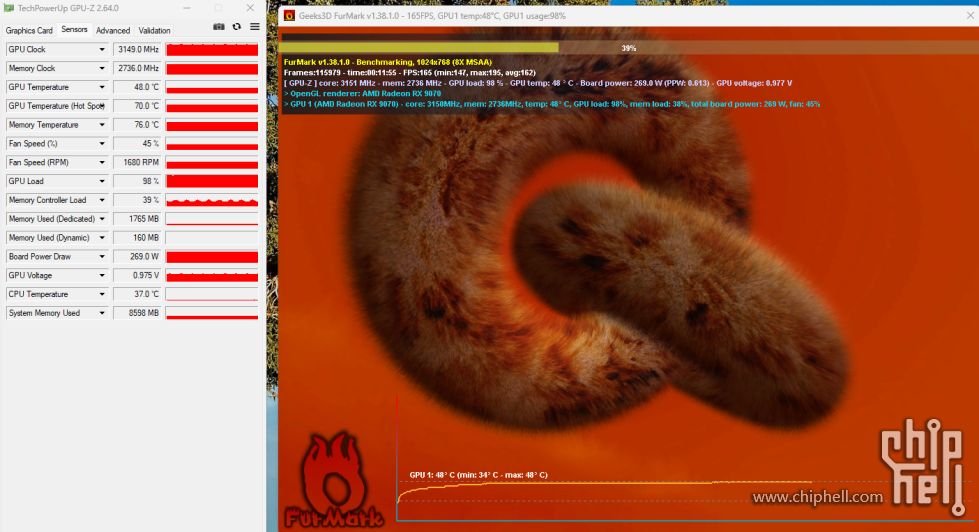This screenshot has width=979, height=532.
Task: Open the Fan Speed (RPM) dropdown
Action: pyautogui.click(x=102, y=162)
